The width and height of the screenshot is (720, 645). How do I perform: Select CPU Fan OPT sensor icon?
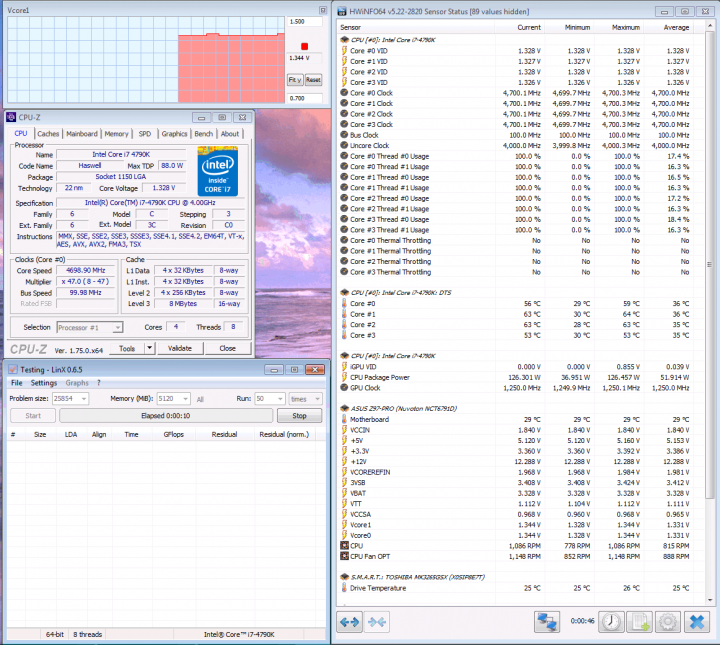tap(344, 556)
